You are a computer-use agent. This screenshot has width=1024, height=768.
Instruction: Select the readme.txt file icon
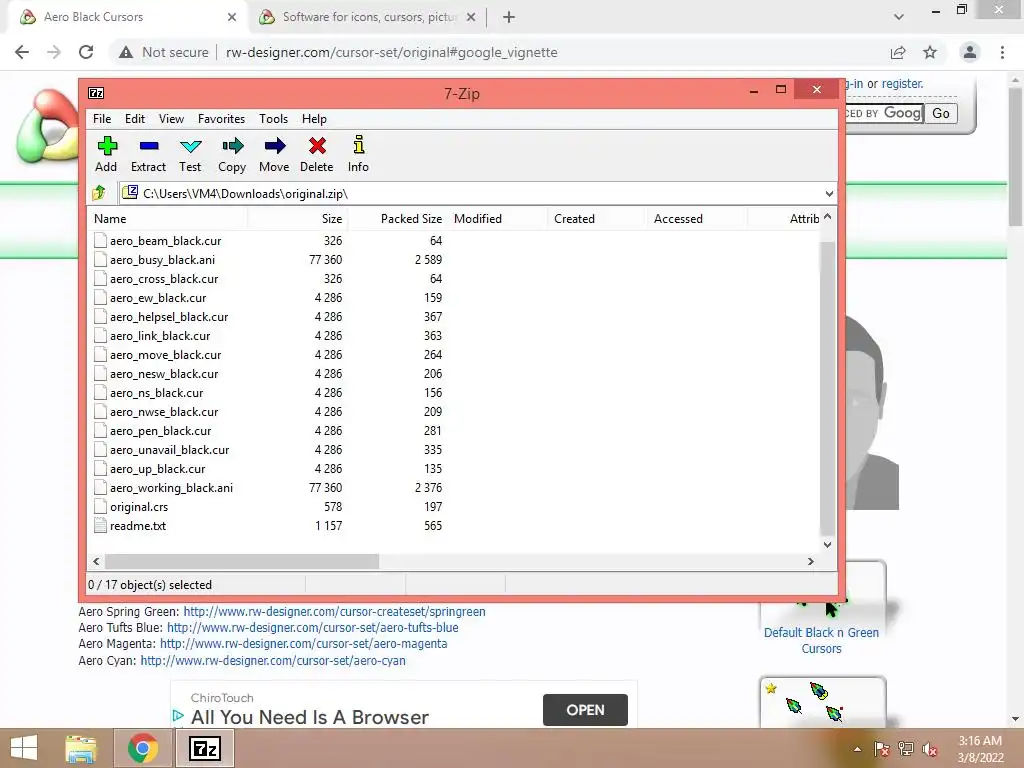pyautogui.click(x=100, y=525)
